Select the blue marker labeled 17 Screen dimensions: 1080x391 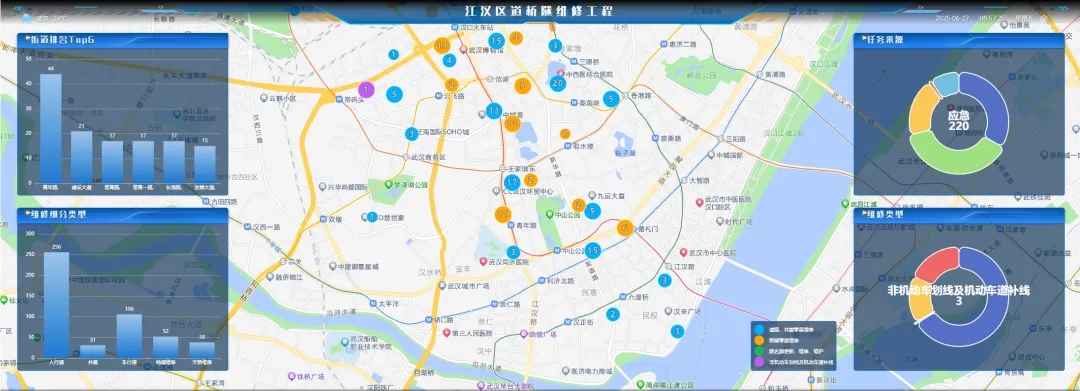511,182
